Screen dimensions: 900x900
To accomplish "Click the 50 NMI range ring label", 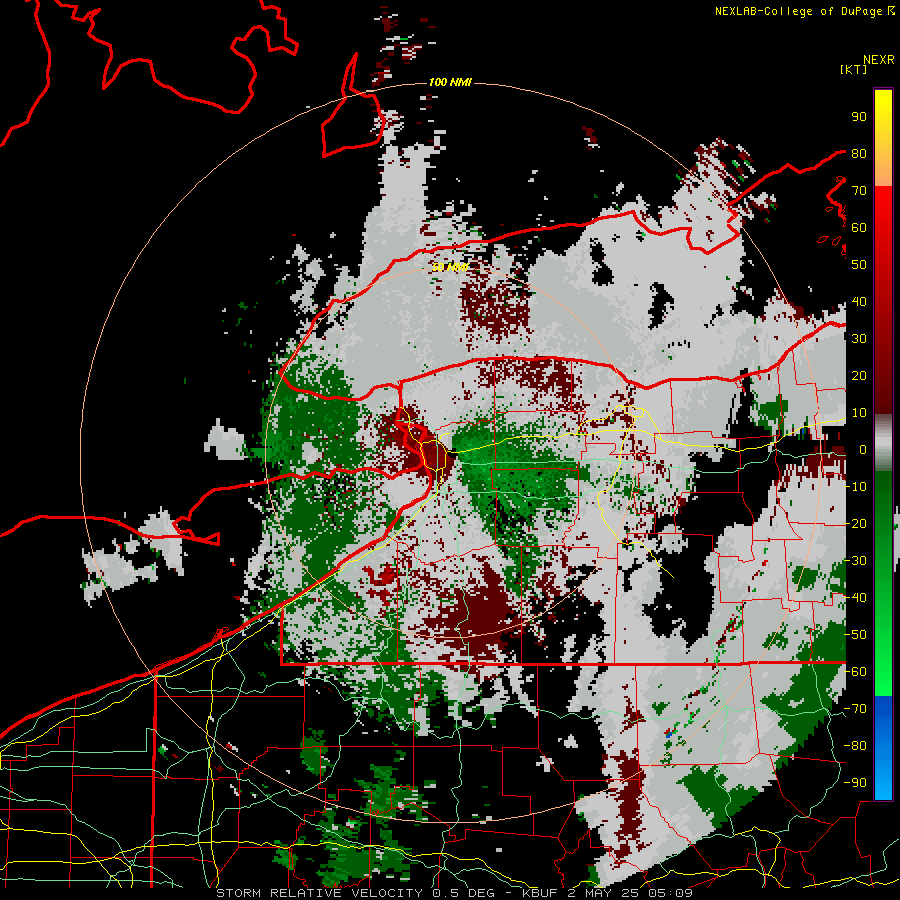I will pos(450,267).
